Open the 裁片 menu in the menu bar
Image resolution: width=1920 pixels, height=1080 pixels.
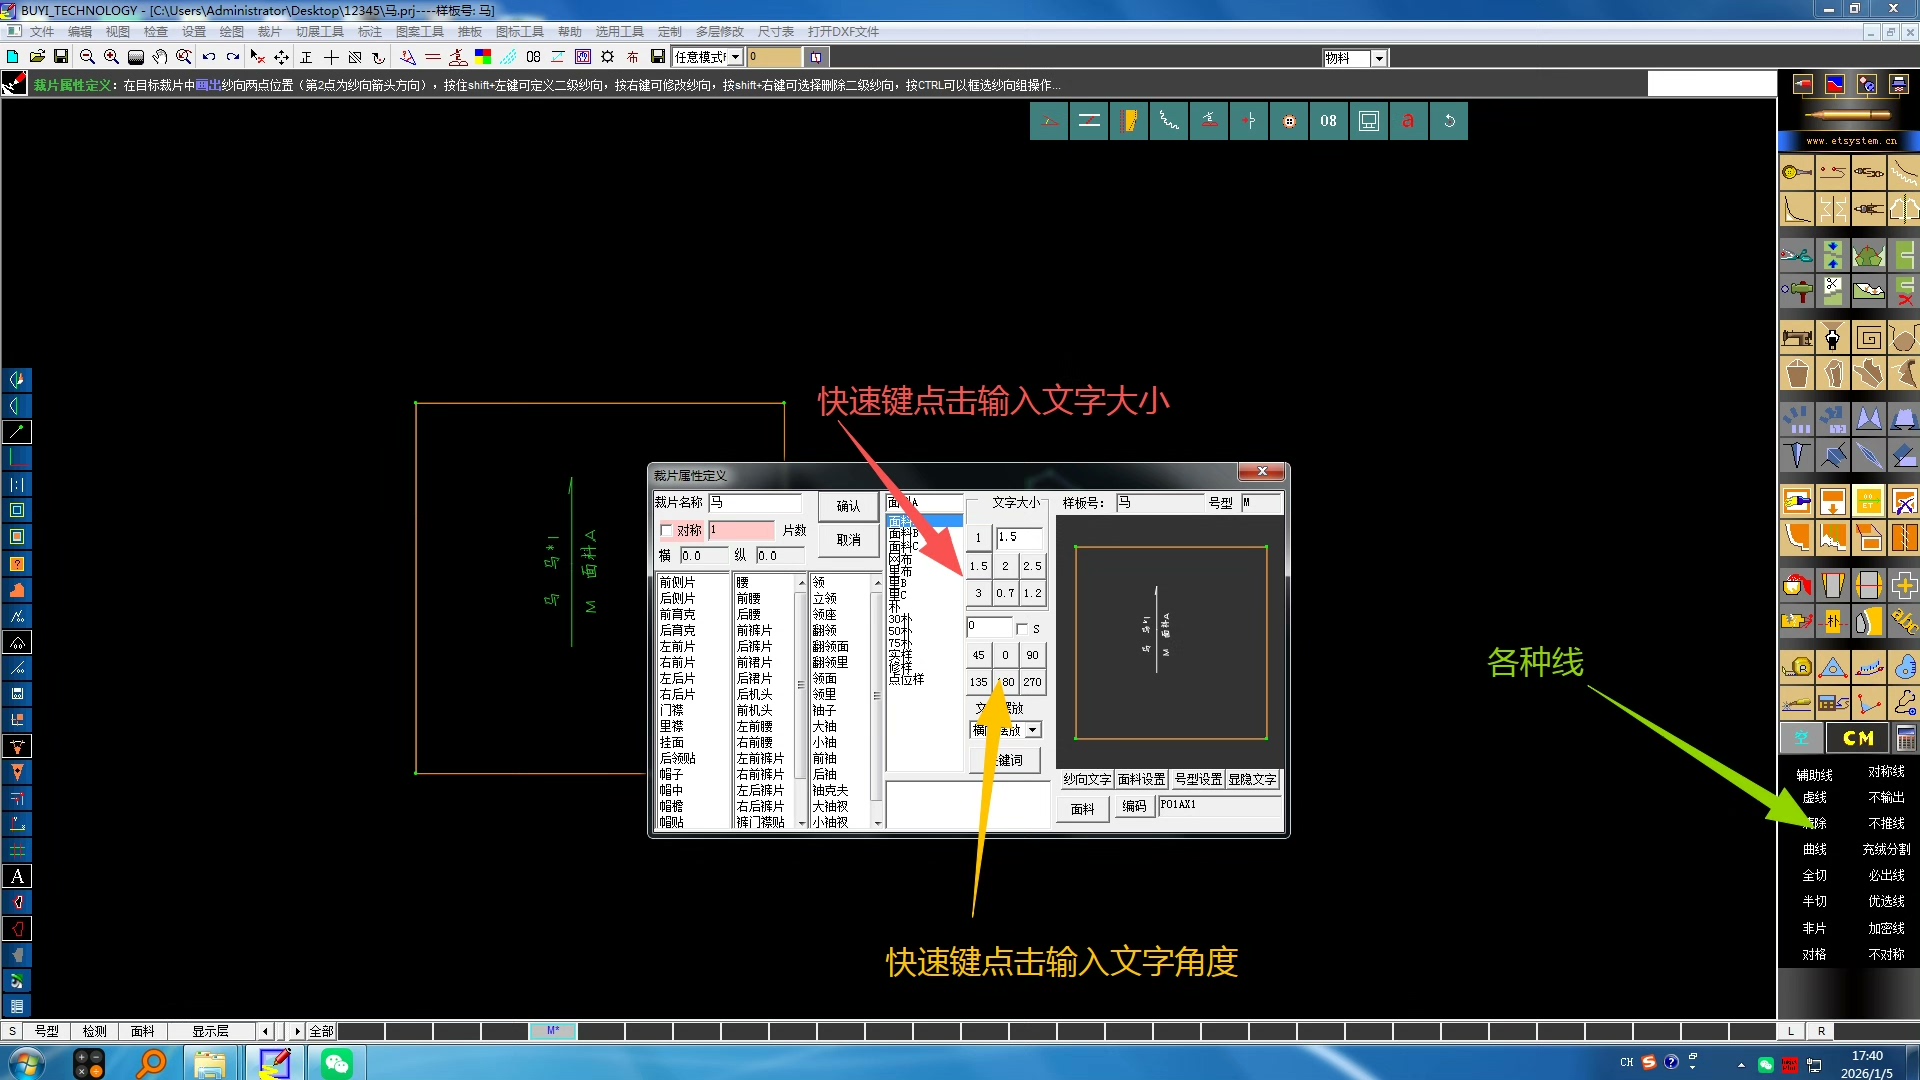point(269,32)
